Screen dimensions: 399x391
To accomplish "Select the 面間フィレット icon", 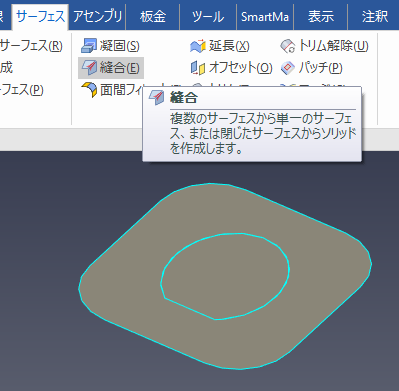I will [89, 90].
